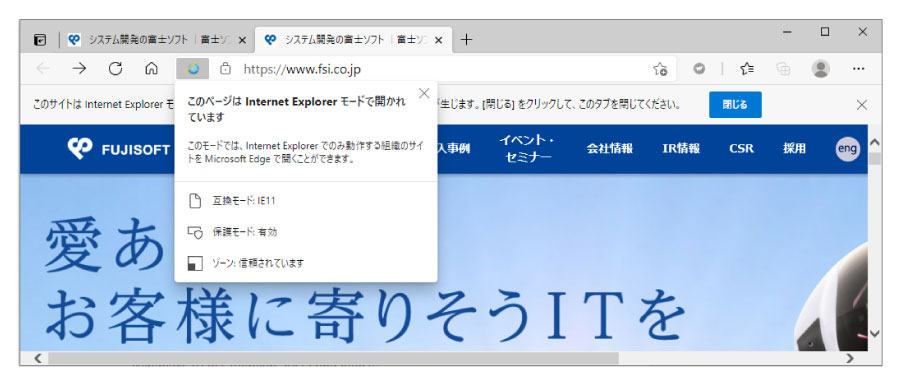This screenshot has height=386, width=900.
Task: Click the horizontal scrollbar left arrow
Action: coord(38,358)
